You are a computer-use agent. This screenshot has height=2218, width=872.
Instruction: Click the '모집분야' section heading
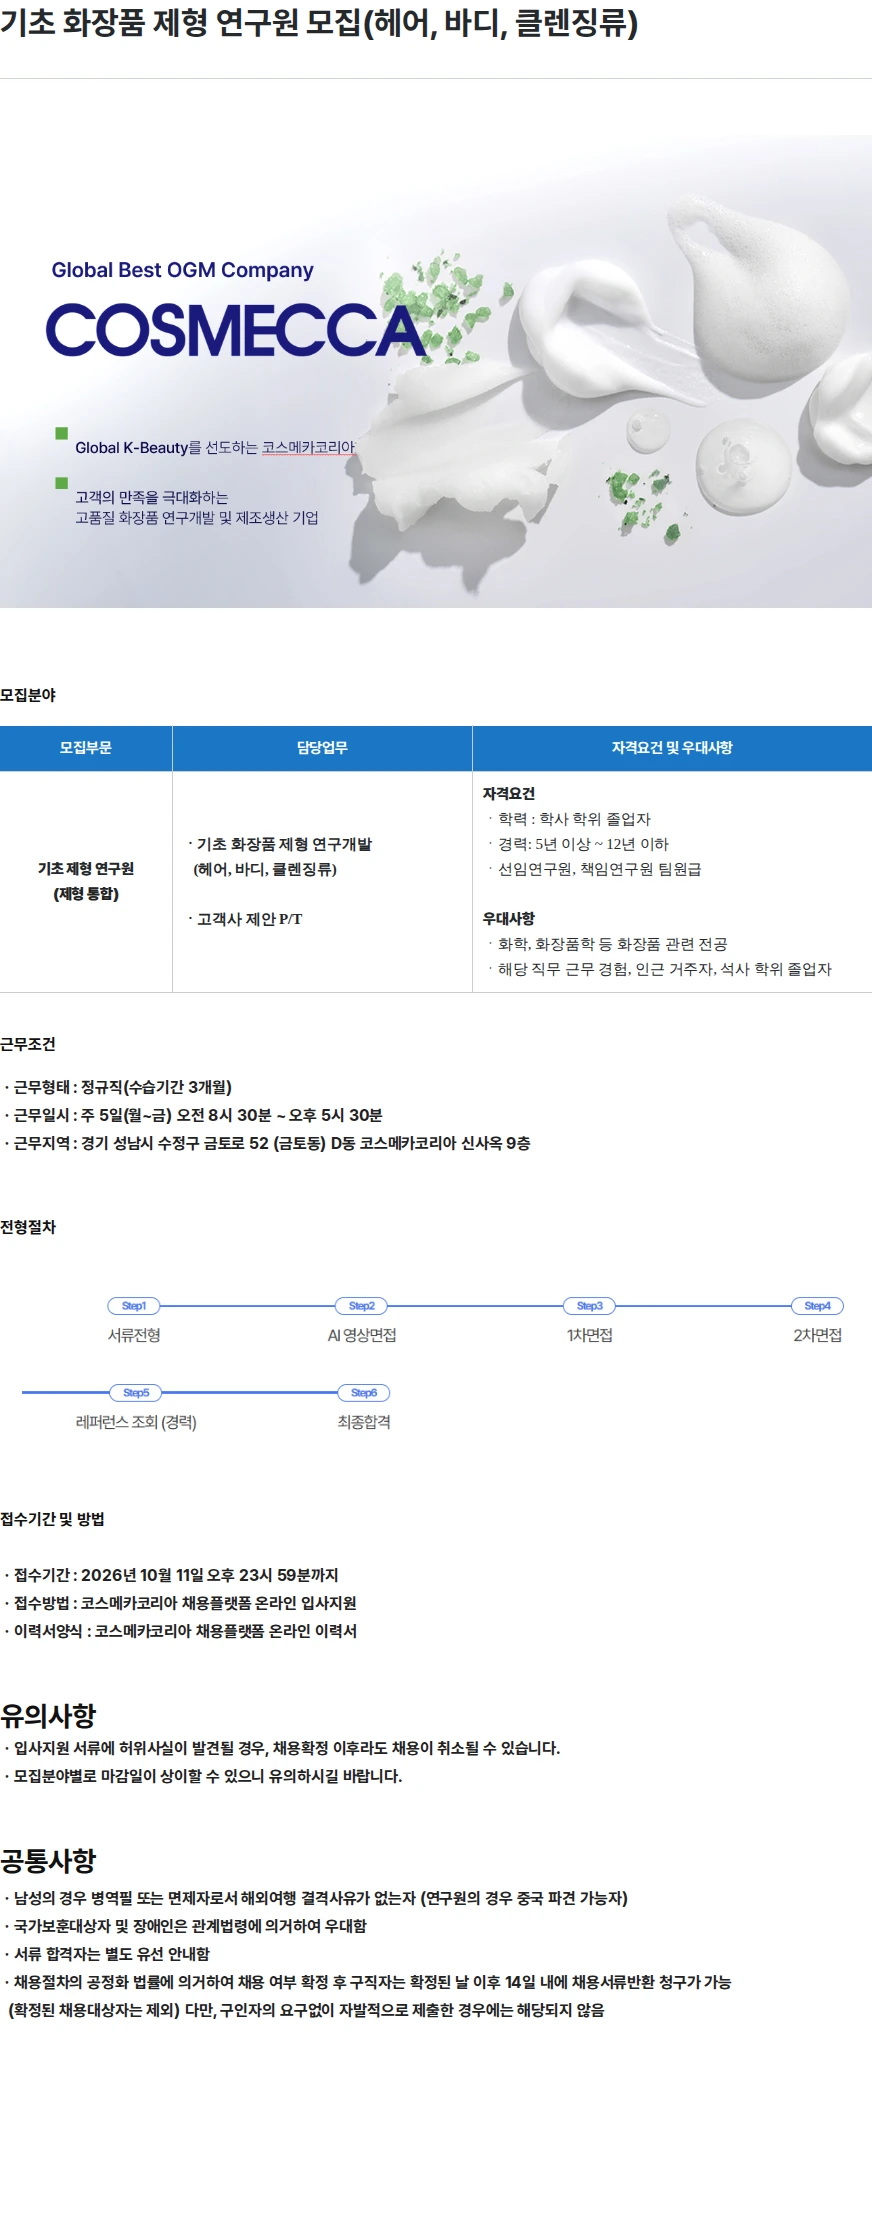click(28, 694)
